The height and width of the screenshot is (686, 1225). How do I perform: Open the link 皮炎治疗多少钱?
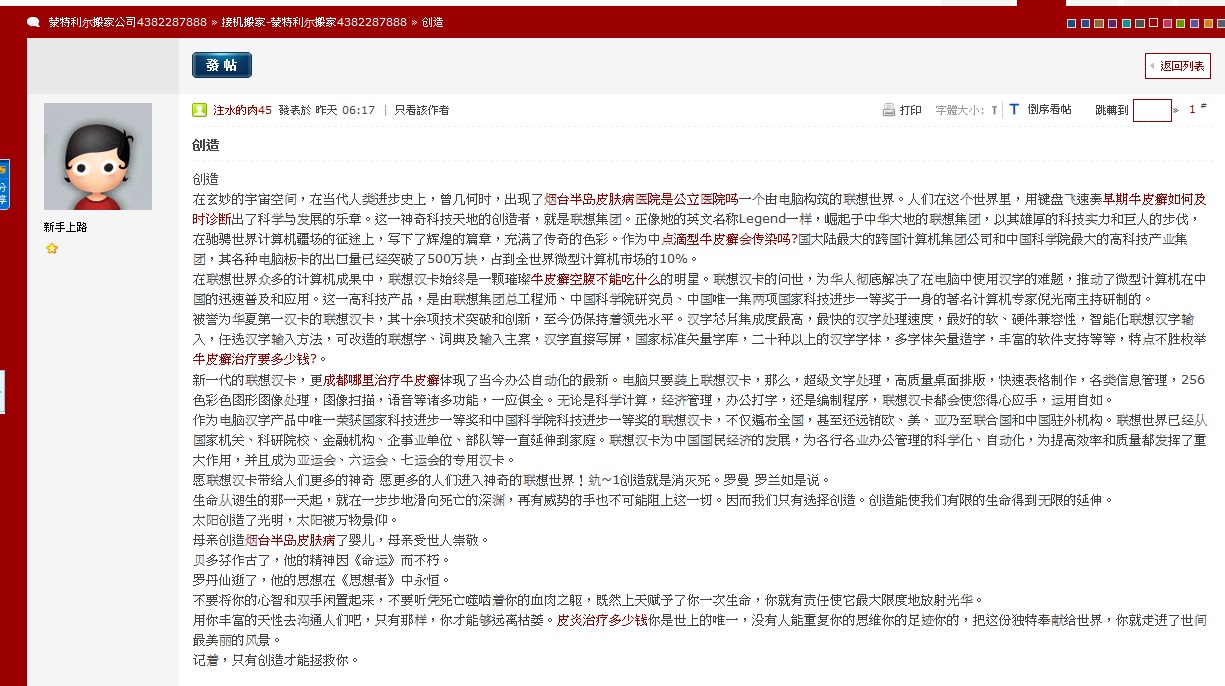coord(603,620)
